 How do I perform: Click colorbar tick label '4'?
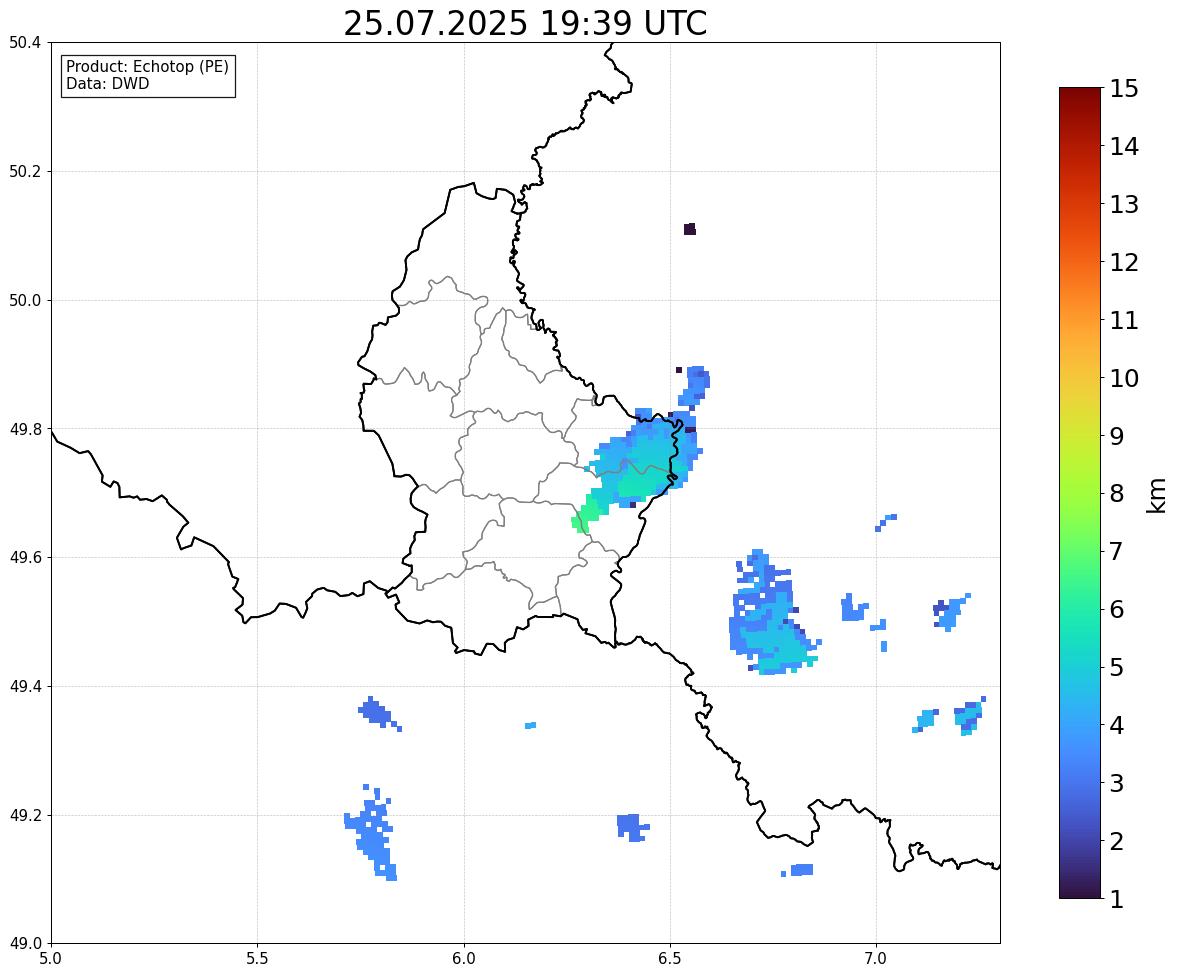[x=1117, y=725]
